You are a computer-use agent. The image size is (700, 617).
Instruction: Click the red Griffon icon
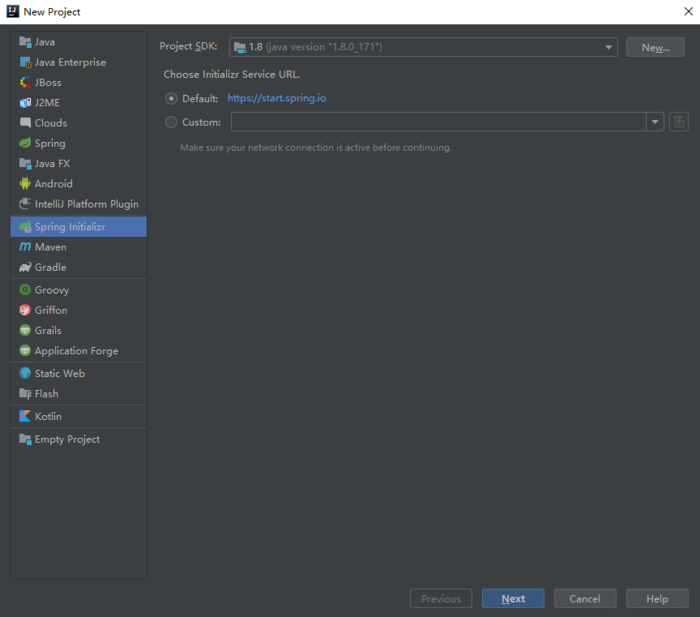(x=25, y=310)
